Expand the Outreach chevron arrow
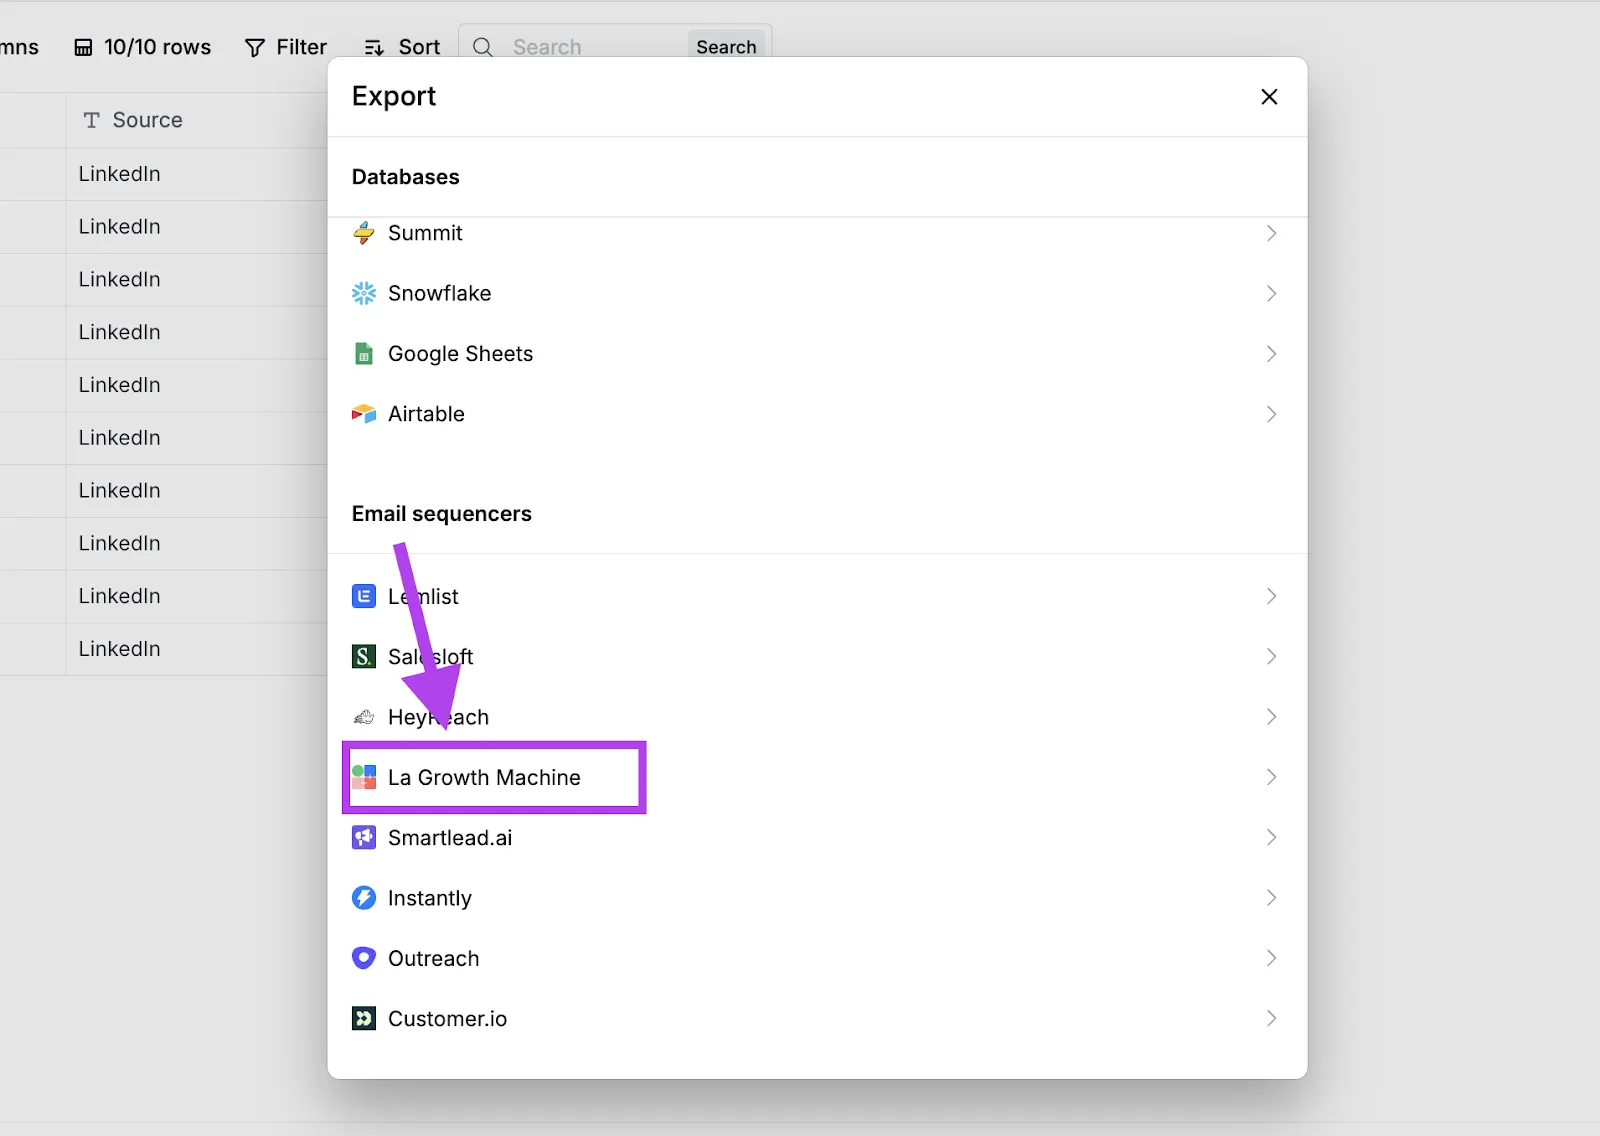 (1272, 958)
